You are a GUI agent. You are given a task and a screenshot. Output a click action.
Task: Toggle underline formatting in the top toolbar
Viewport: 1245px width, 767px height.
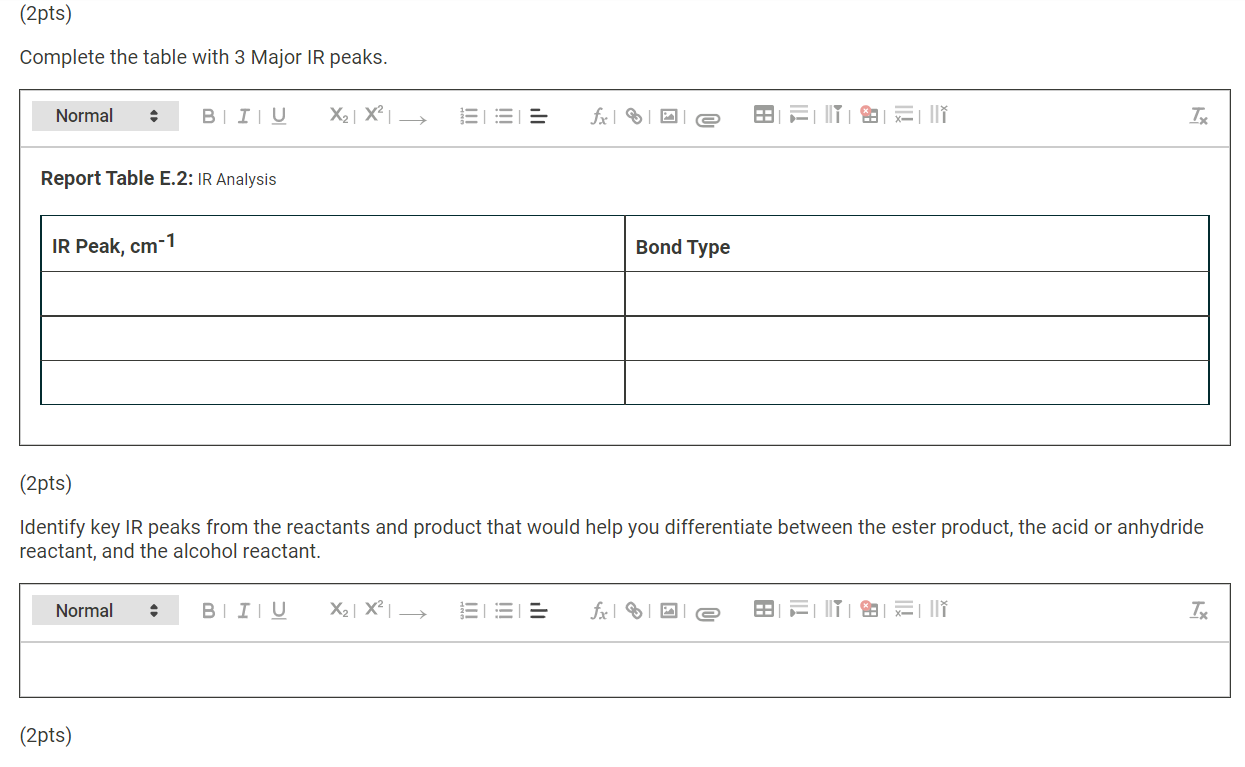(x=277, y=115)
